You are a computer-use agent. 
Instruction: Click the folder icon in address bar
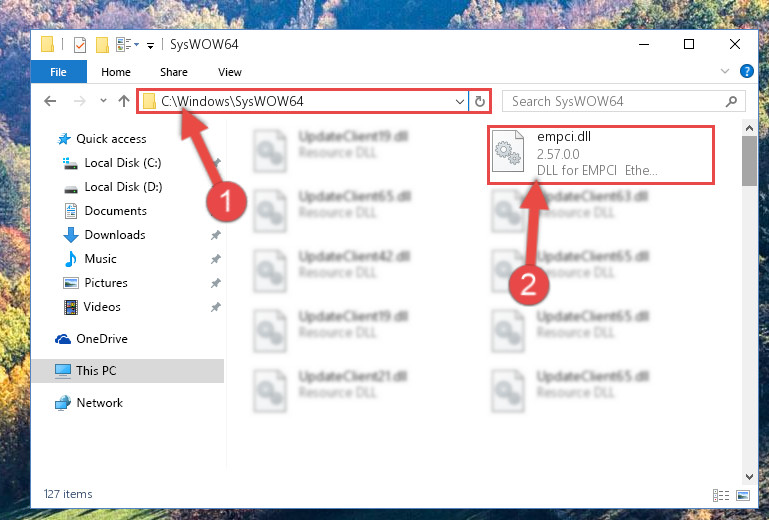pyautogui.click(x=149, y=102)
